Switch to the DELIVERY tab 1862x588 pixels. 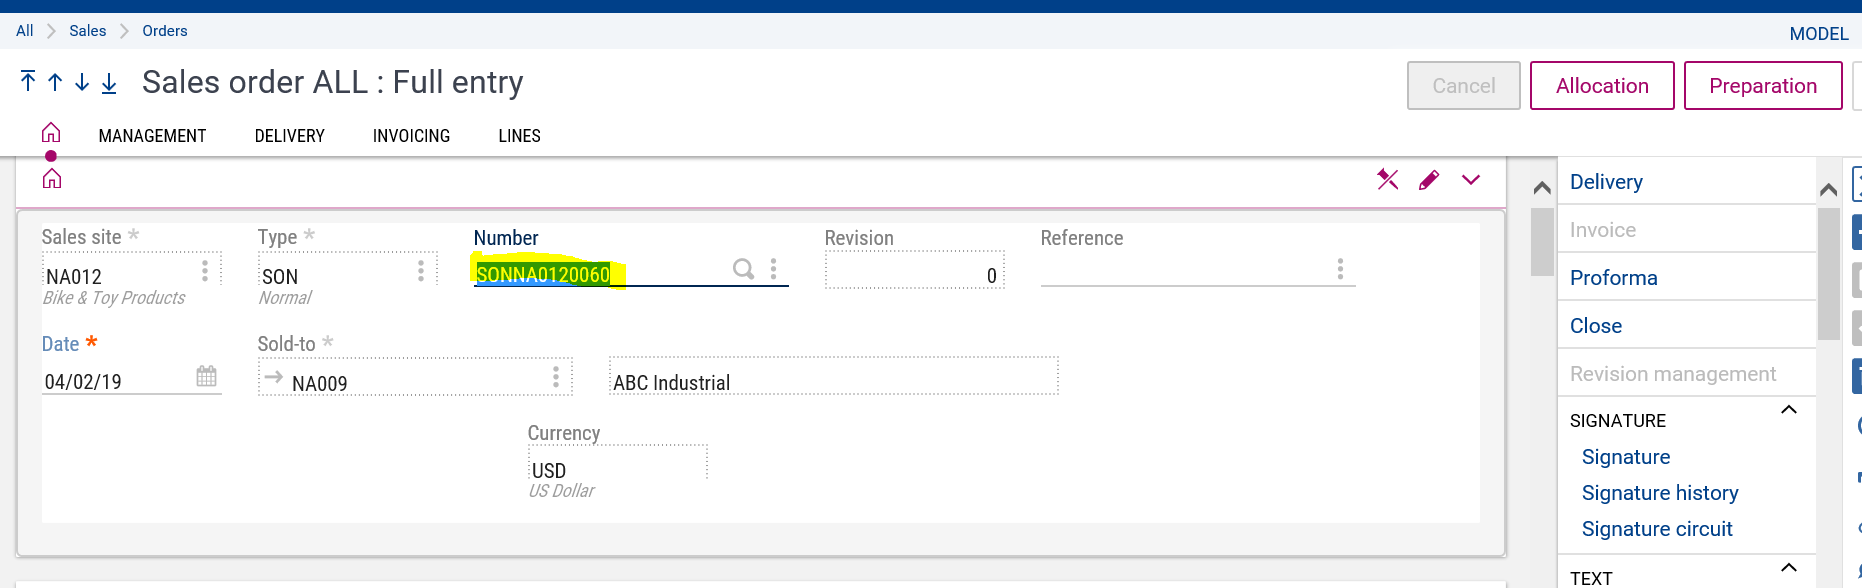click(289, 136)
